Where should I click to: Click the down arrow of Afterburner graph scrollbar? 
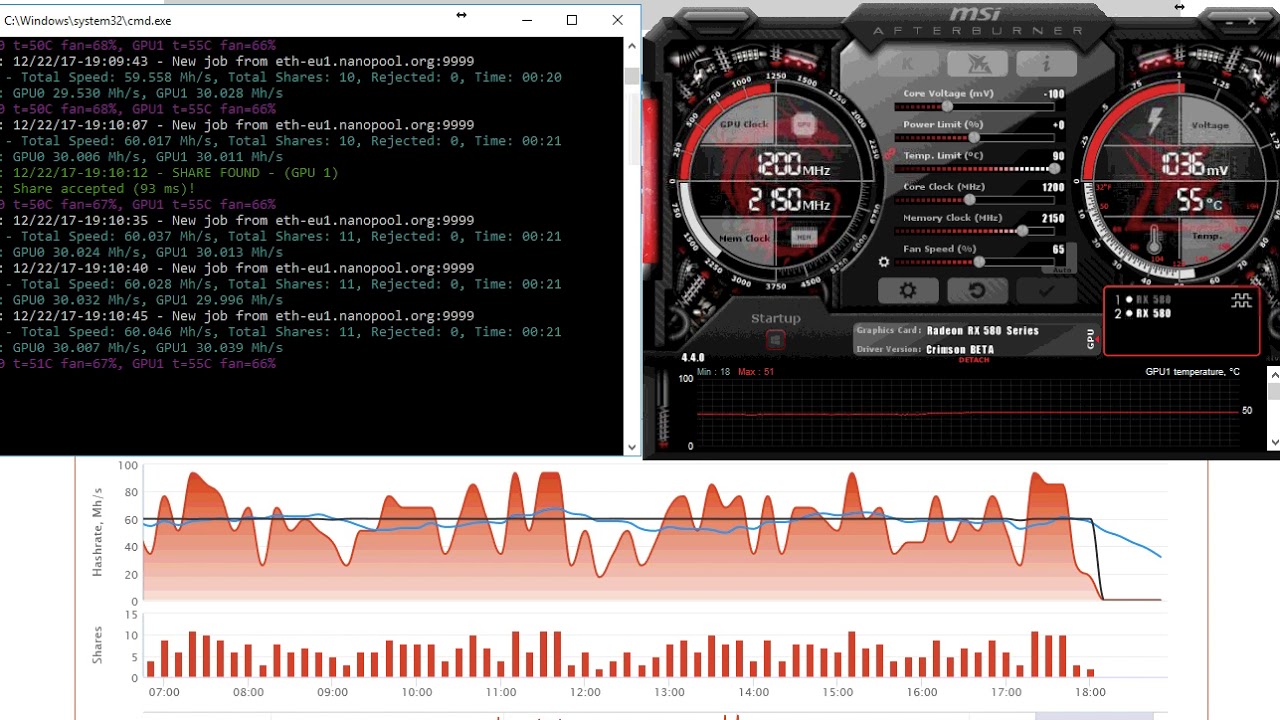tap(1273, 442)
